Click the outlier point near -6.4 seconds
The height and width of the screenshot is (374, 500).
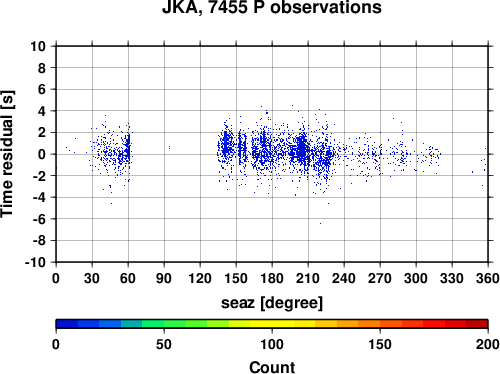pyautogui.click(x=321, y=223)
